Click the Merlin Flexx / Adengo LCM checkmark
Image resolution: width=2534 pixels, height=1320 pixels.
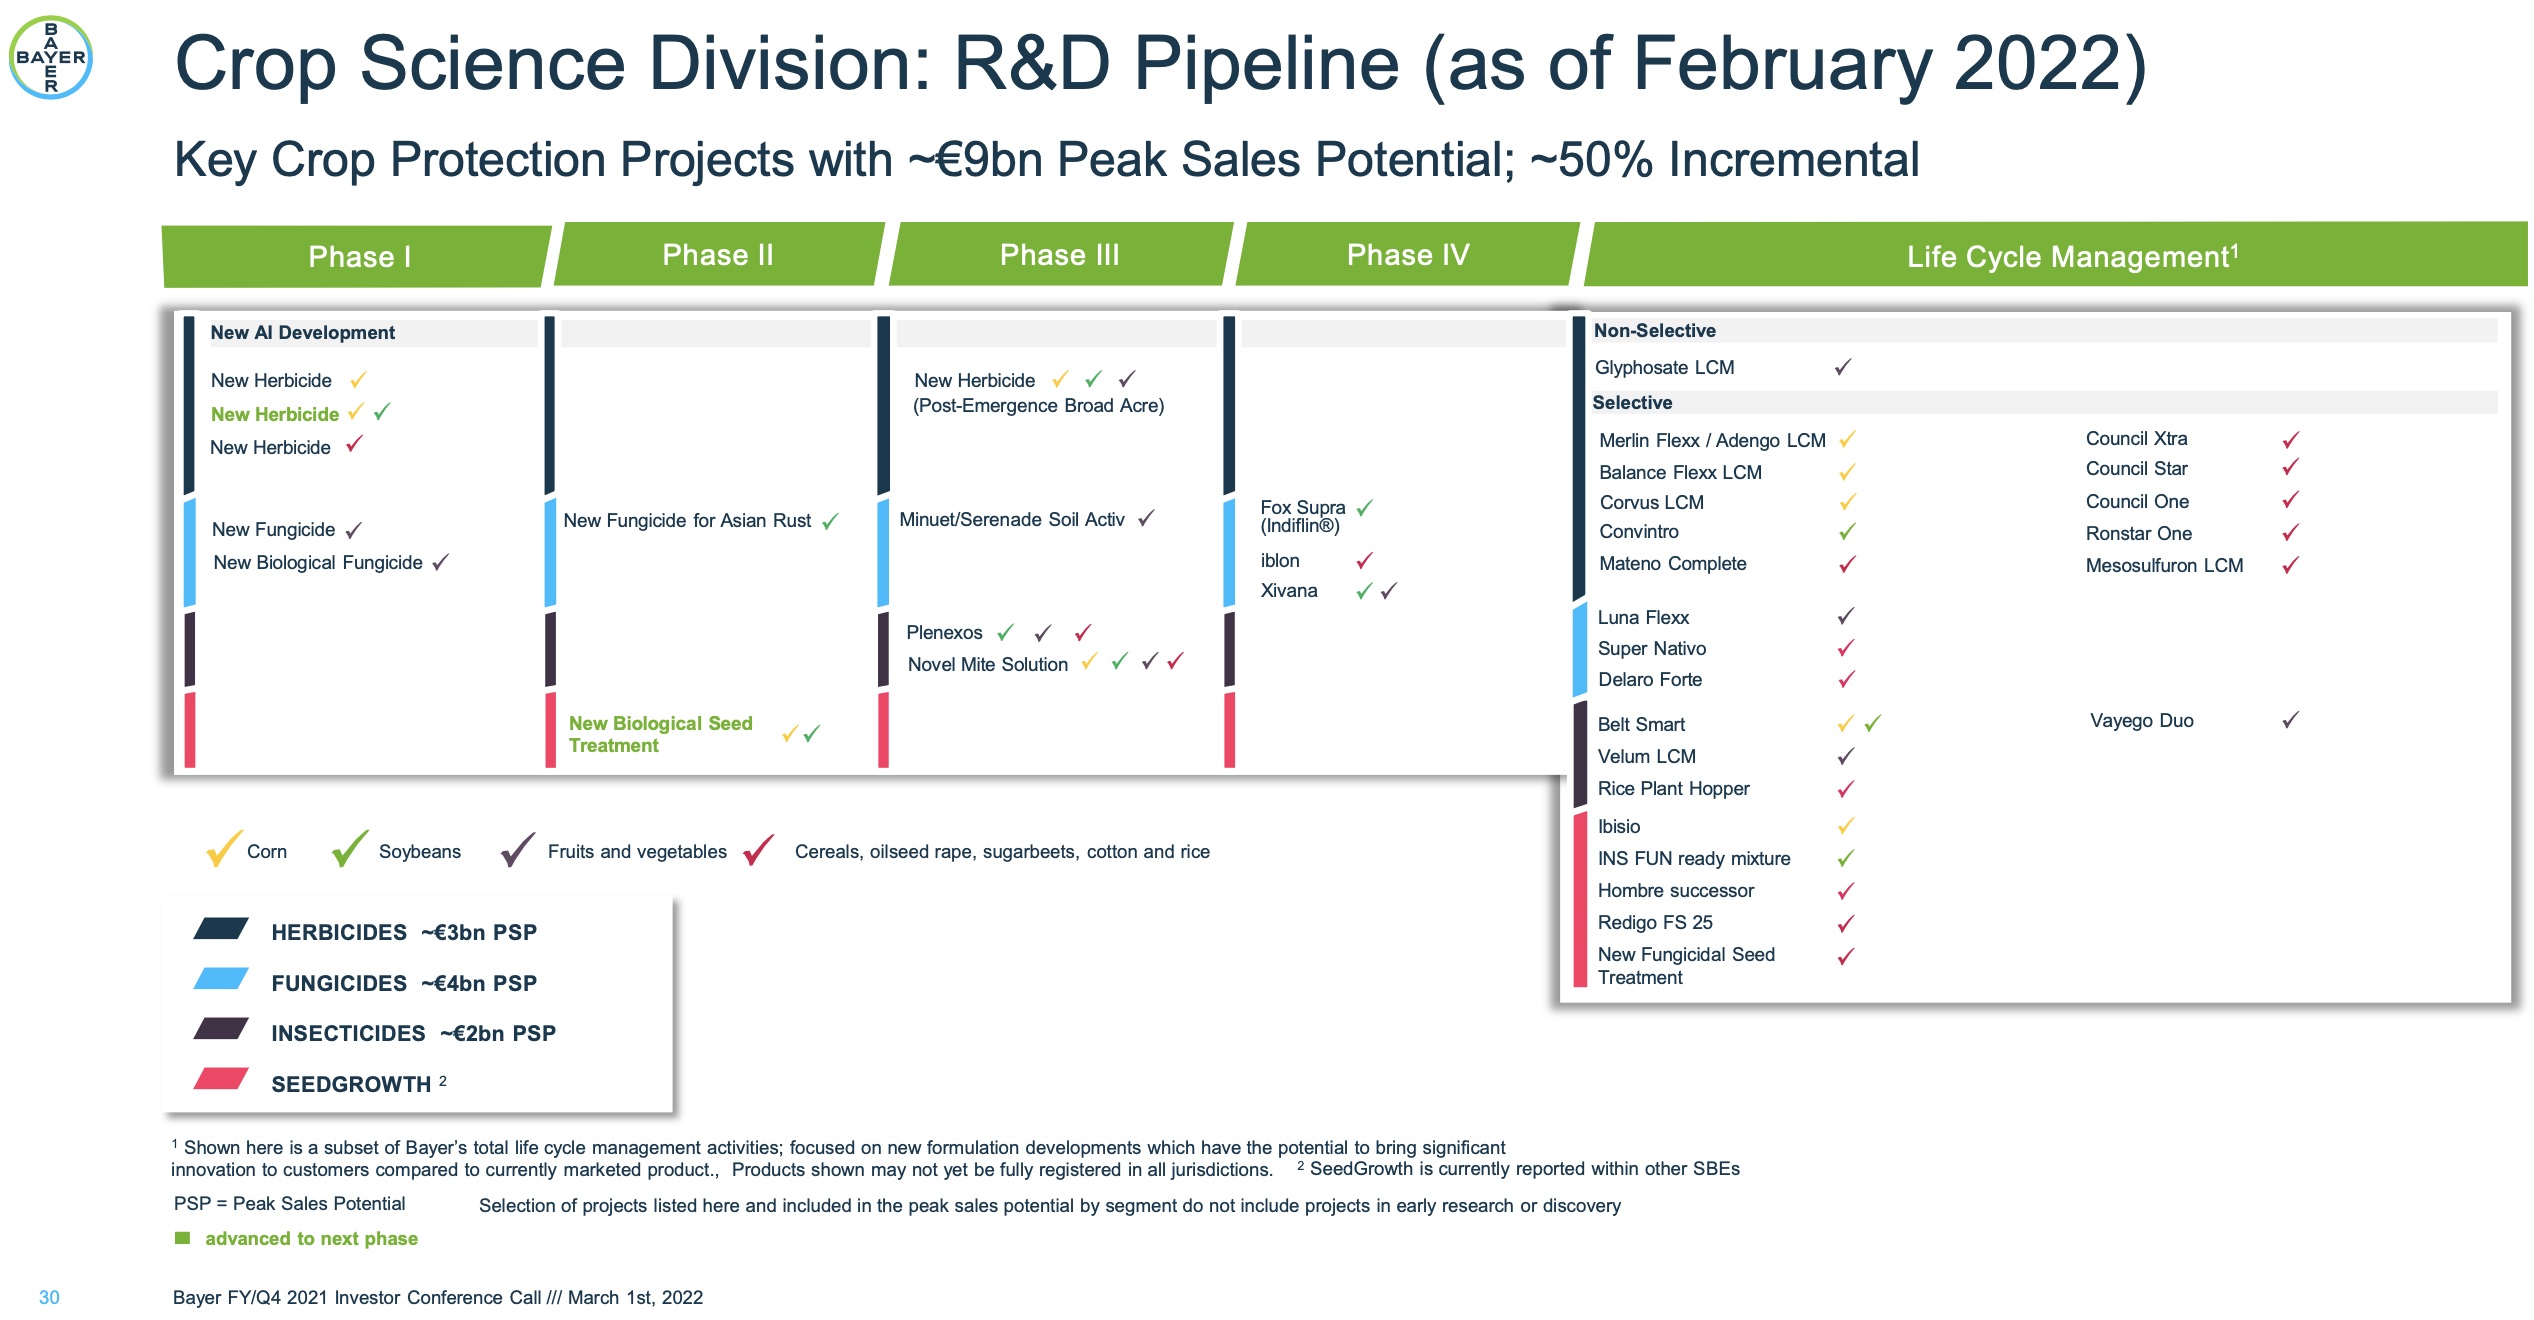[x=1847, y=439]
